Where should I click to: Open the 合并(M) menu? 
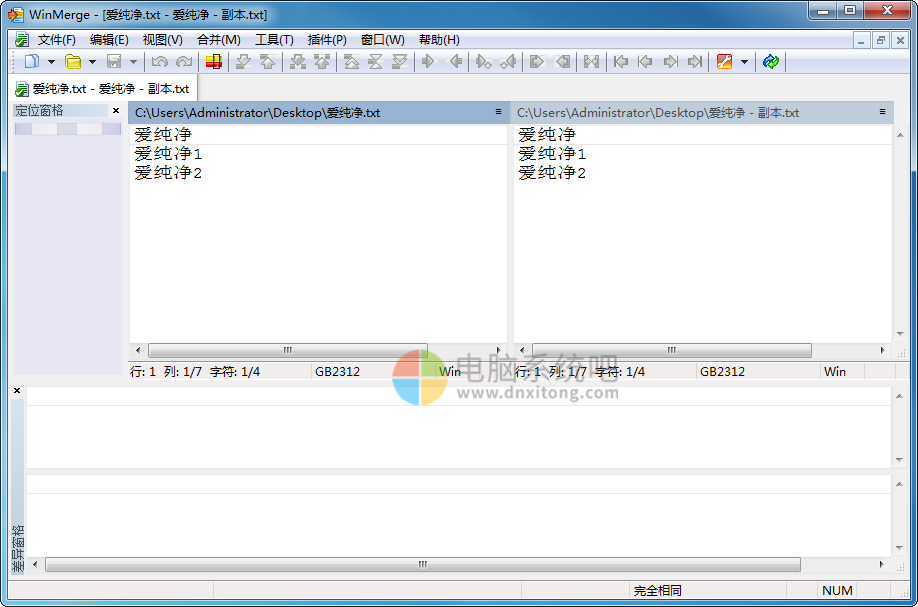coord(217,40)
